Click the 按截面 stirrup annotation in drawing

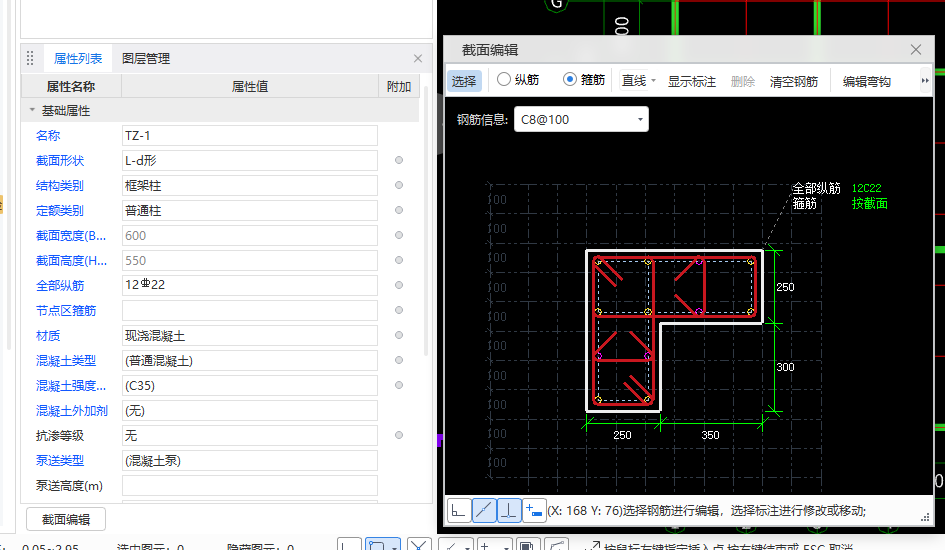[869, 204]
